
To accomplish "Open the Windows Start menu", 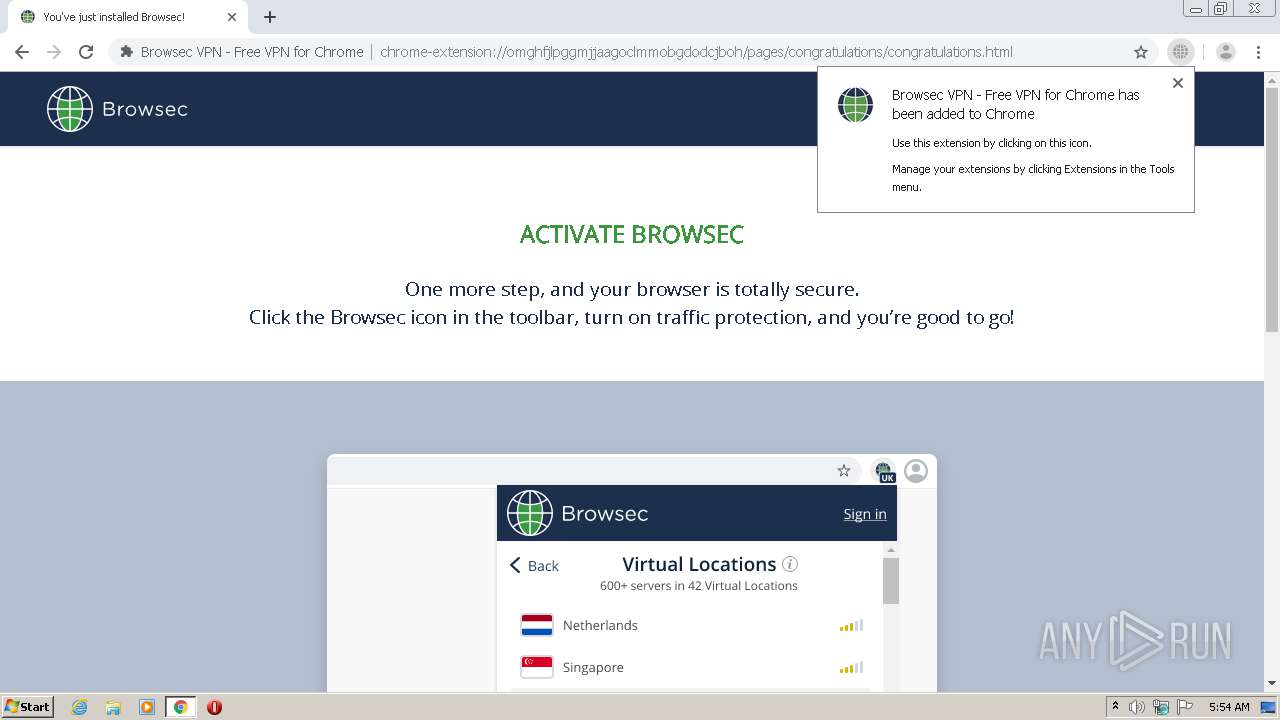I will (x=28, y=707).
